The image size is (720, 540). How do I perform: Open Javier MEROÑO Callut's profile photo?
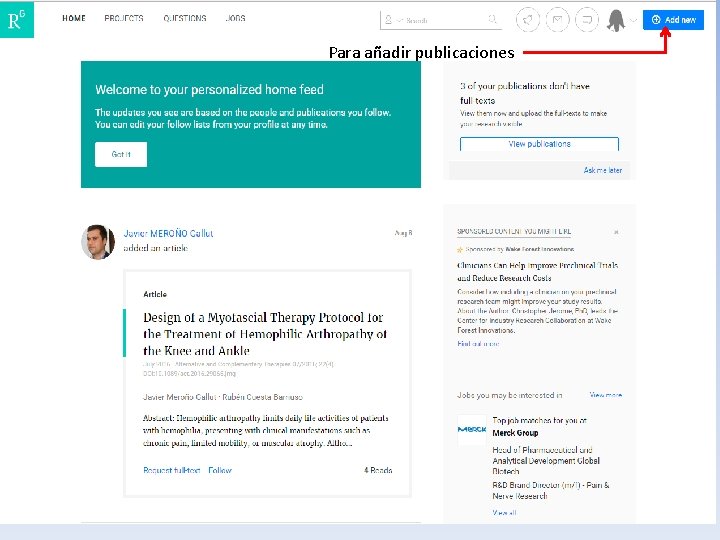pos(98,242)
